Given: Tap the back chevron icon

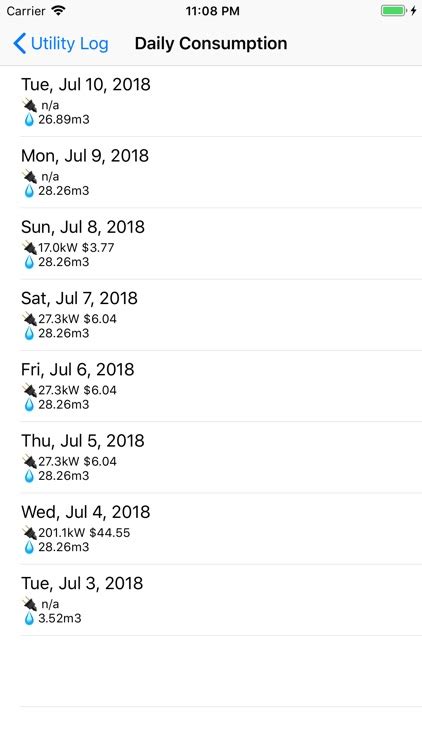Looking at the screenshot, I should click(20, 44).
